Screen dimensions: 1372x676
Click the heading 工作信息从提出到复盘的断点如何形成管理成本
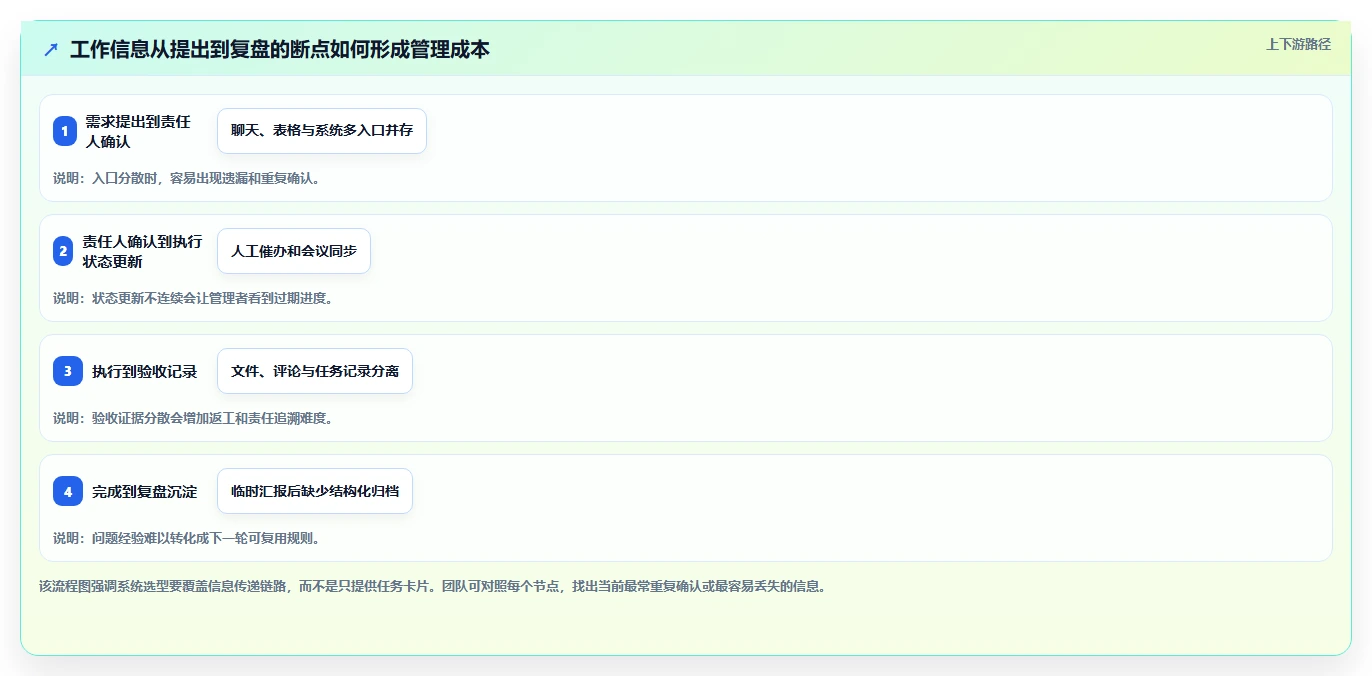280,49
